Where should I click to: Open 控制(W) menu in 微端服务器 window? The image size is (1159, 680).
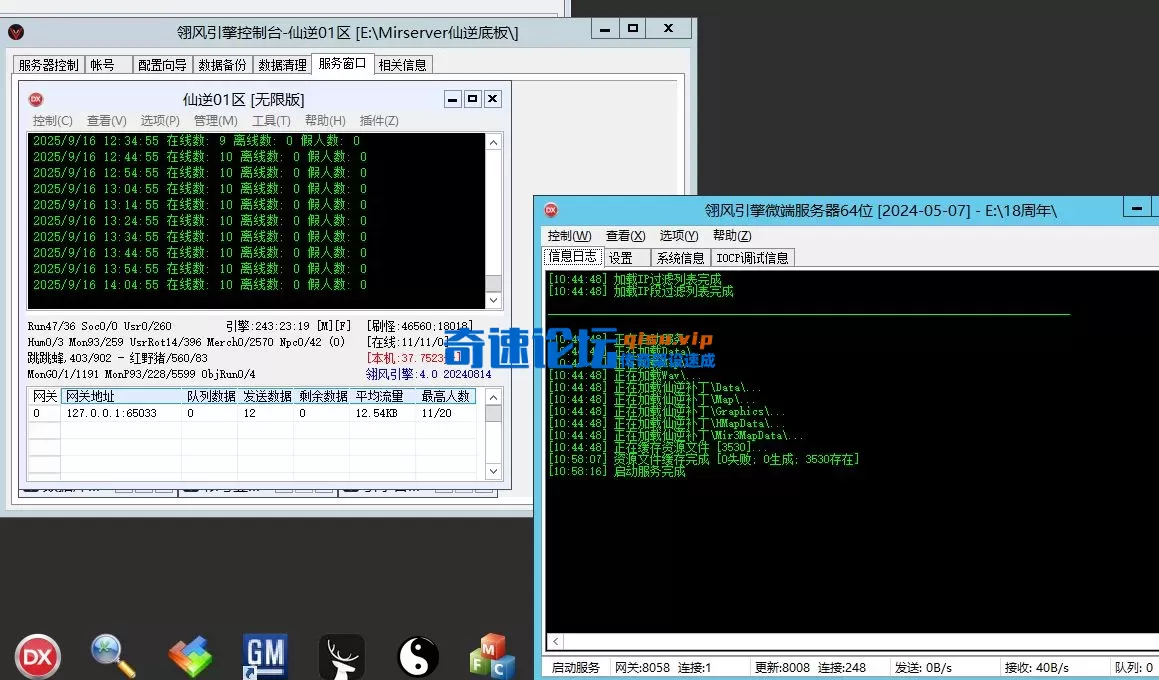pyautogui.click(x=569, y=236)
